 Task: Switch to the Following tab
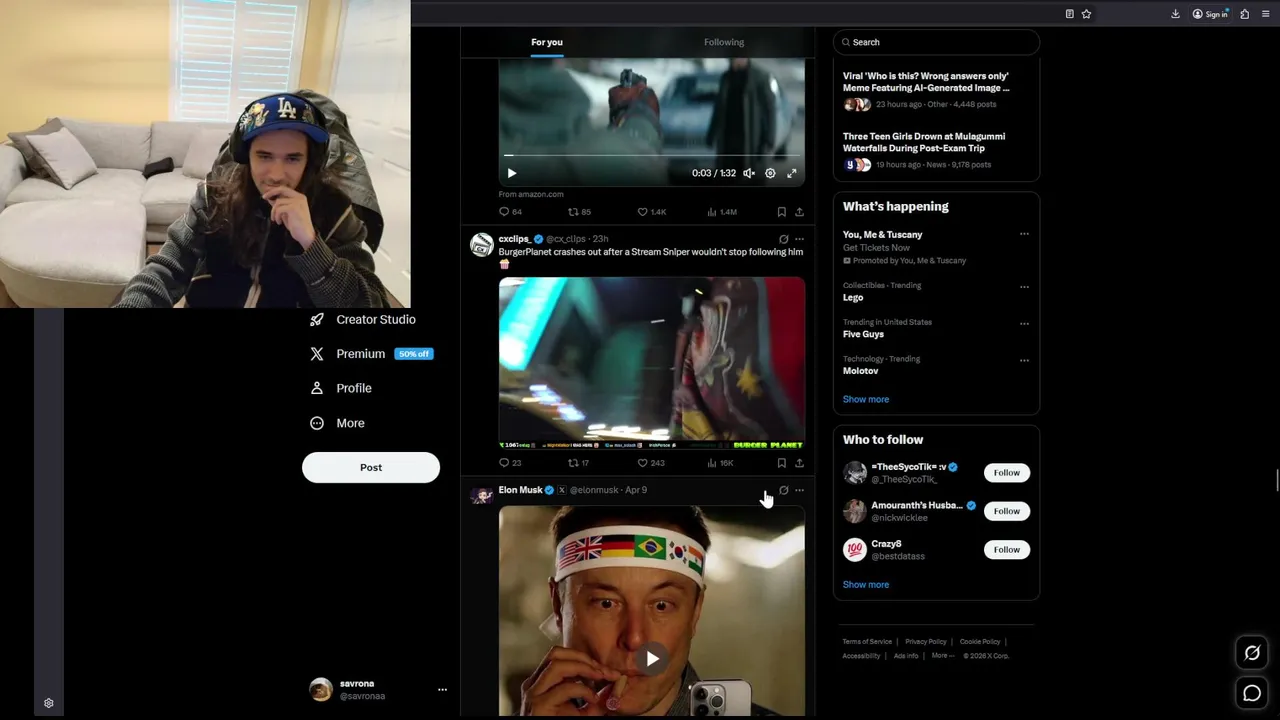(x=724, y=42)
